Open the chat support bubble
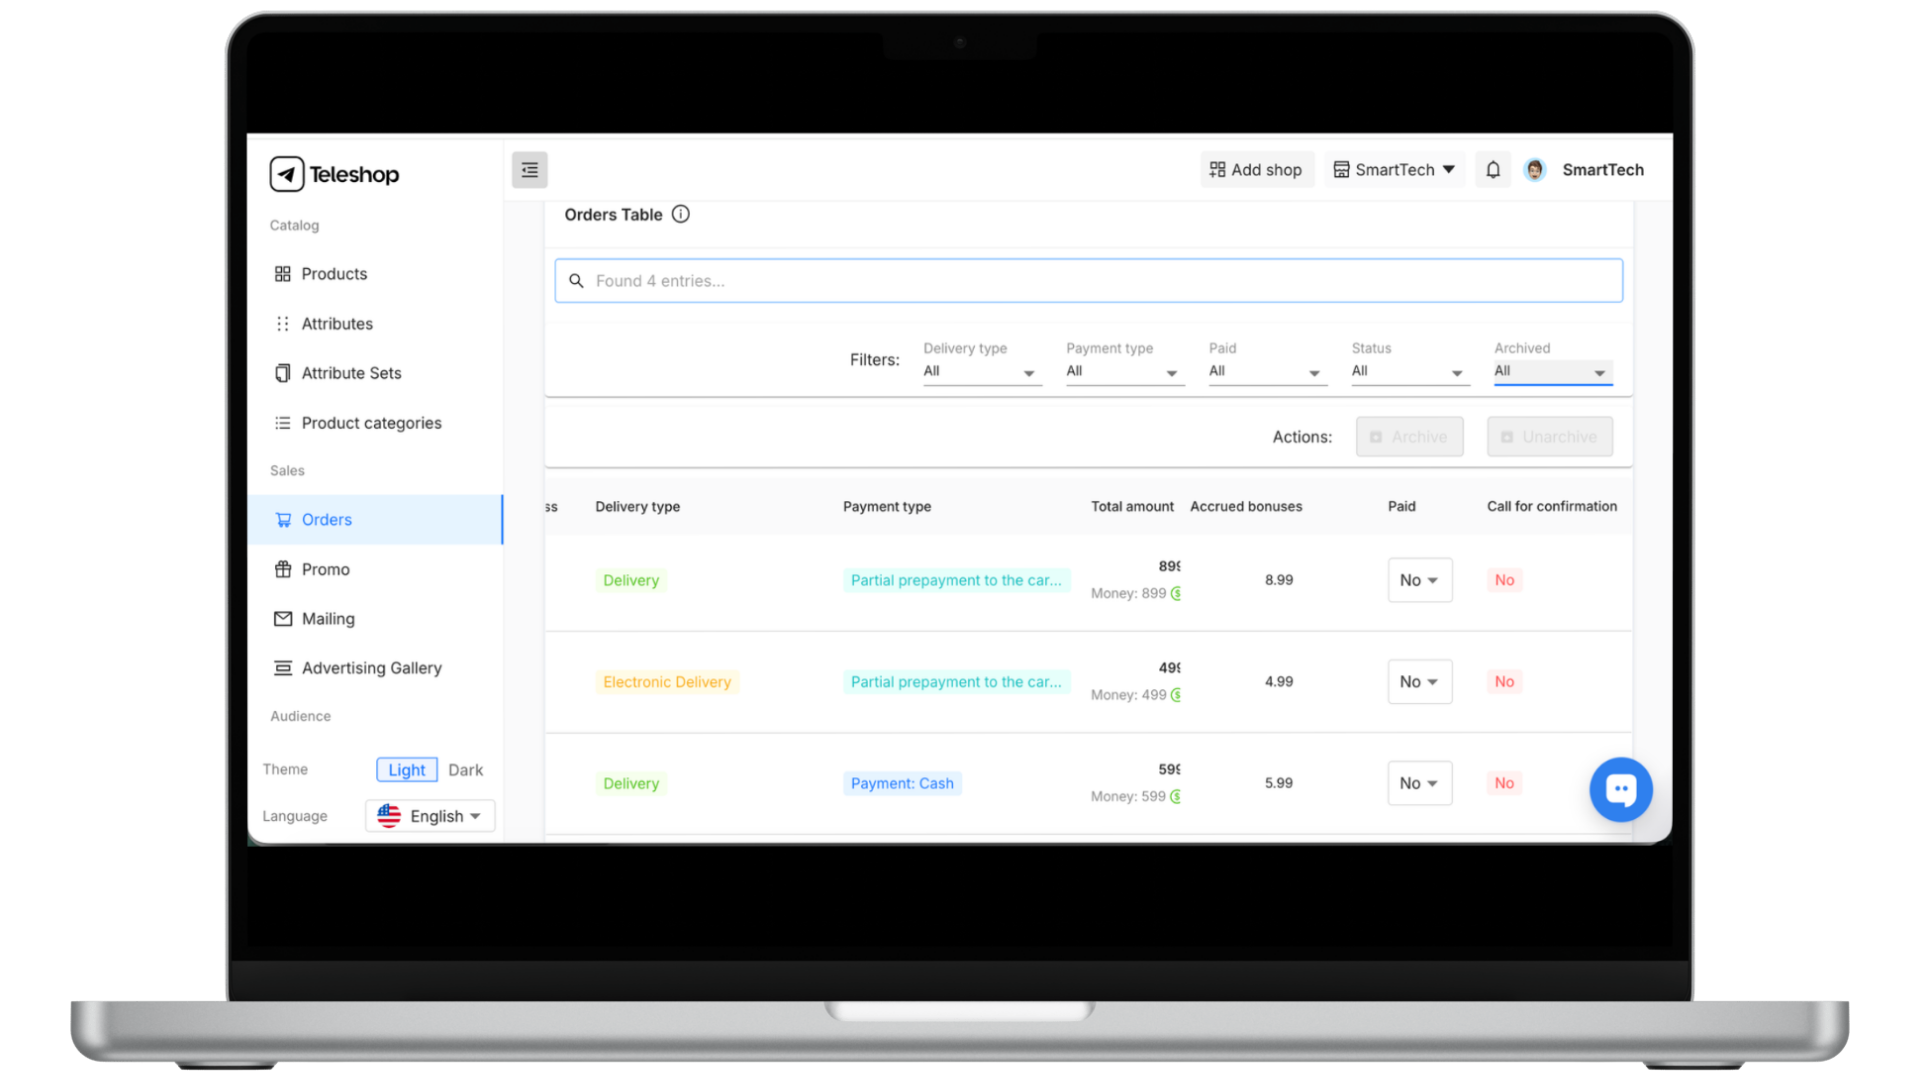Screen dimensions: 1920x1080 pyautogui.click(x=1620, y=789)
